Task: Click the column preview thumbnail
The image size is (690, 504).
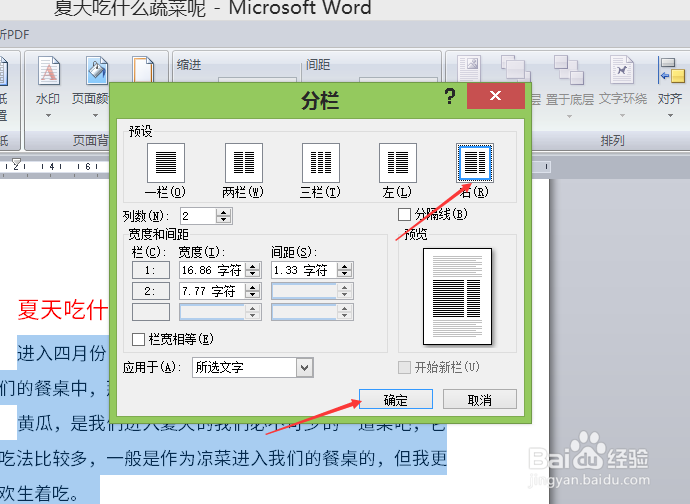Action: [x=457, y=296]
